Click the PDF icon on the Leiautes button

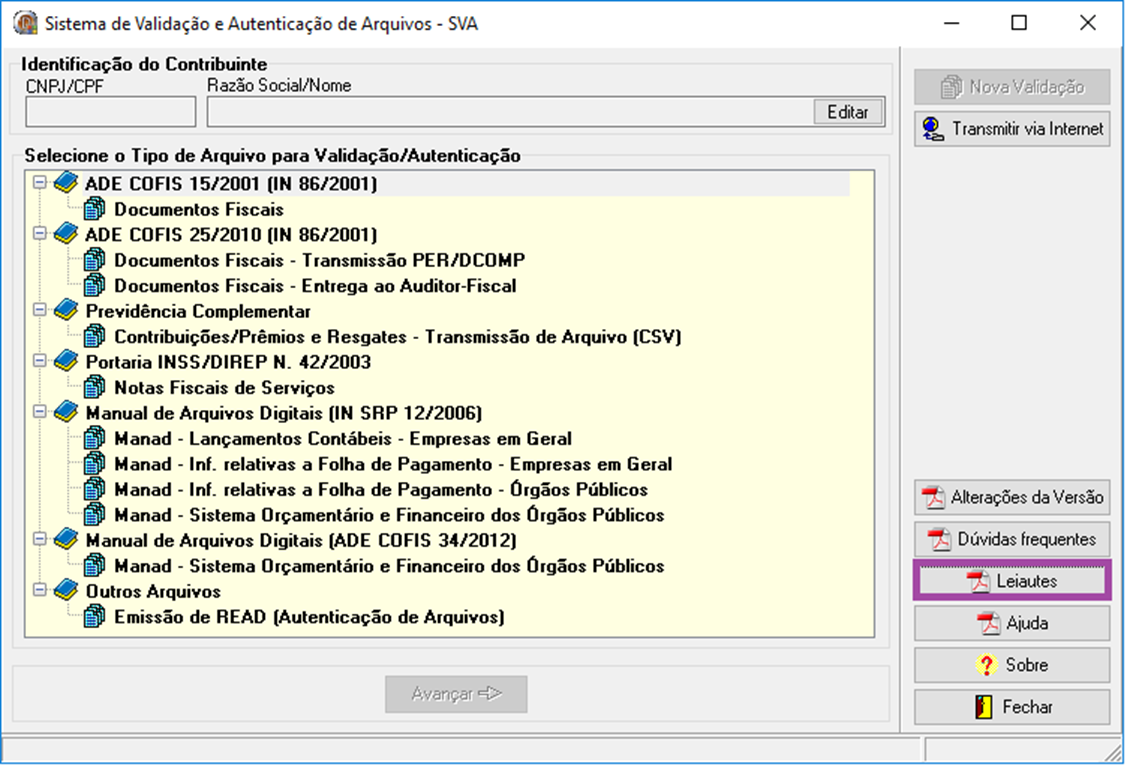coord(978,580)
